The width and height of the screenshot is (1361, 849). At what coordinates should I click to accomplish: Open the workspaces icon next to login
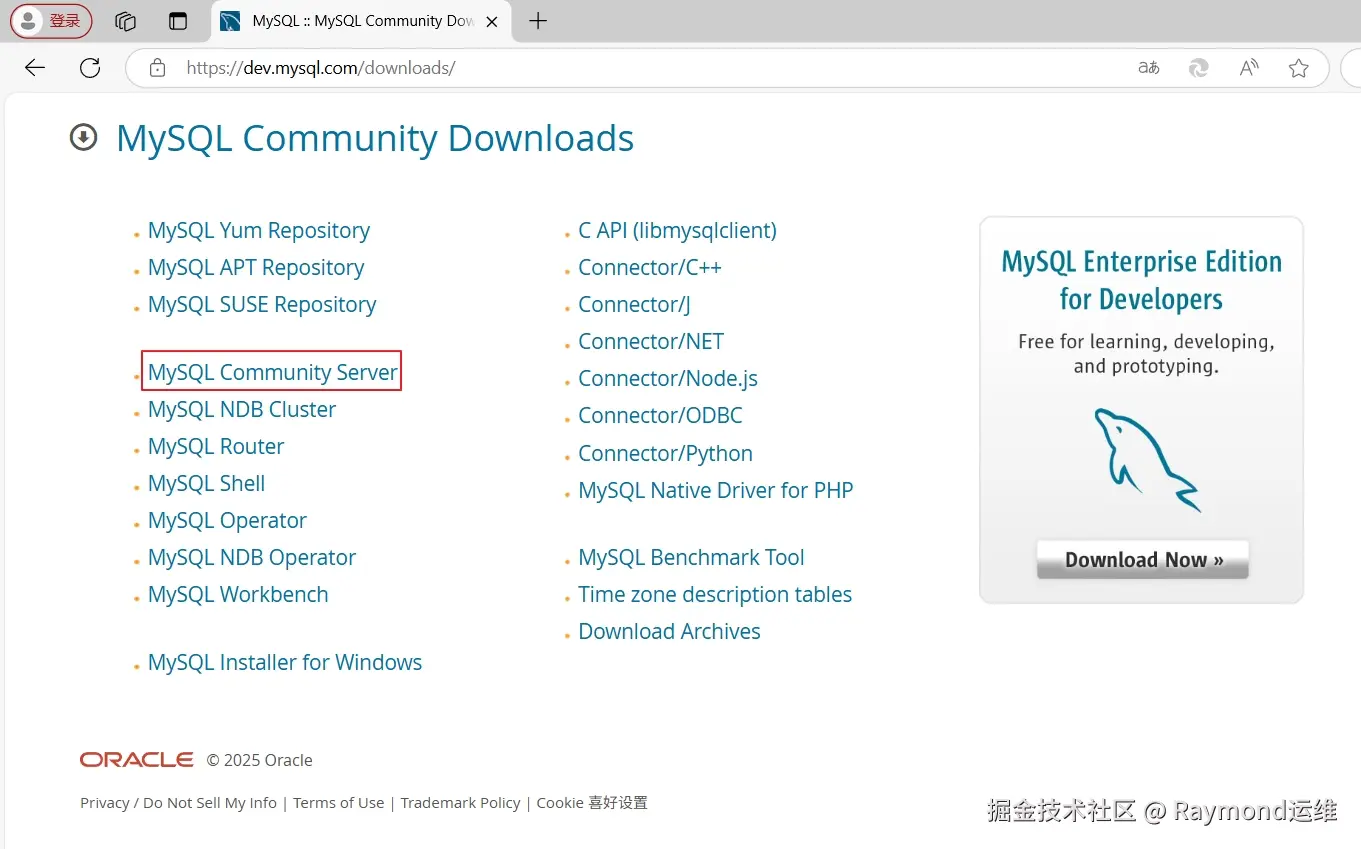[125, 21]
